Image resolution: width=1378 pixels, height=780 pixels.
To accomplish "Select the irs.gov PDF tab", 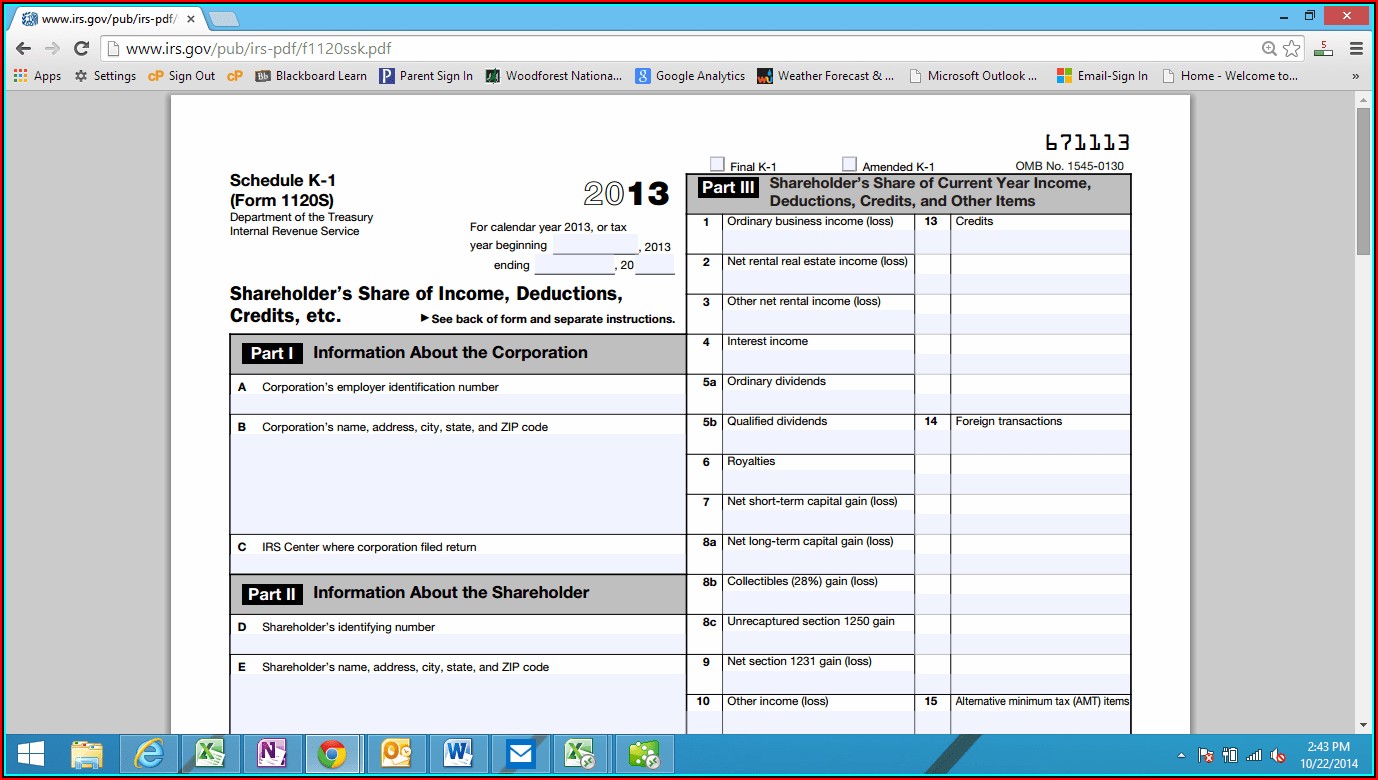I will pyautogui.click(x=100, y=19).
